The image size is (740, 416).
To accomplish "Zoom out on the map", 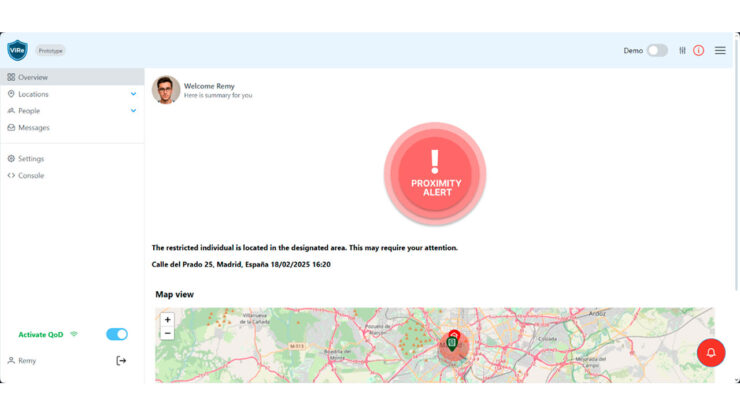I will 167,333.
